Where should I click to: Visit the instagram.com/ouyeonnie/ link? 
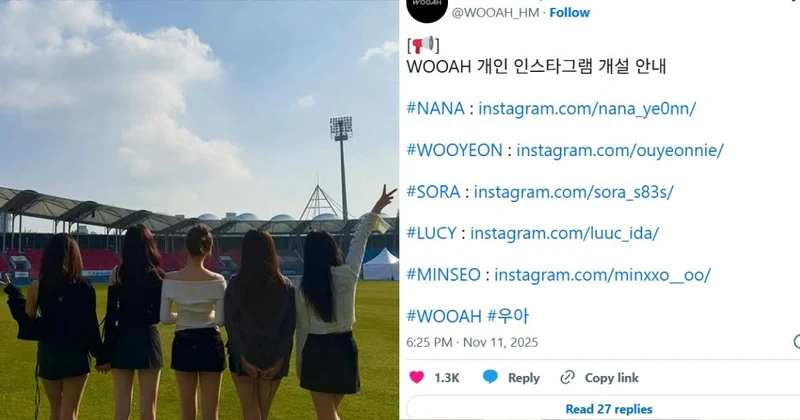[620, 151]
